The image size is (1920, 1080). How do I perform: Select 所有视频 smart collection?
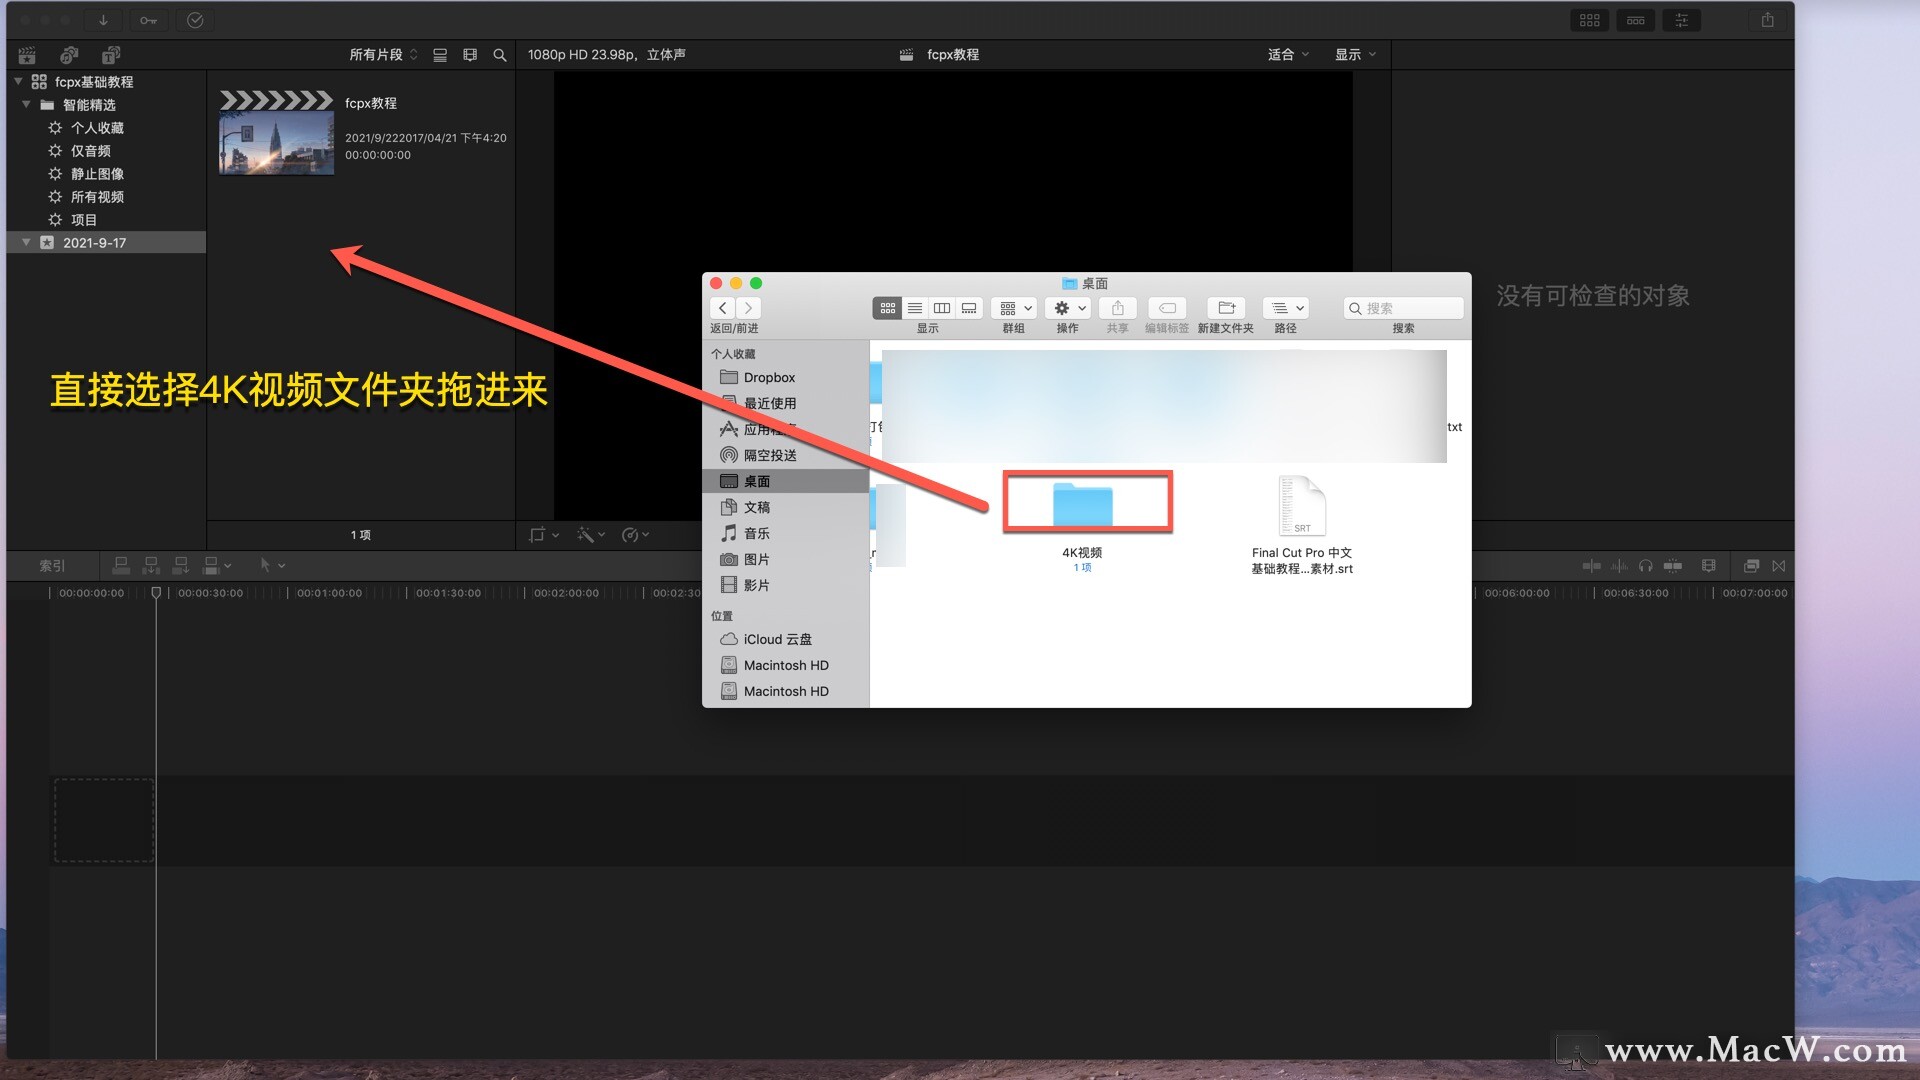(x=97, y=197)
